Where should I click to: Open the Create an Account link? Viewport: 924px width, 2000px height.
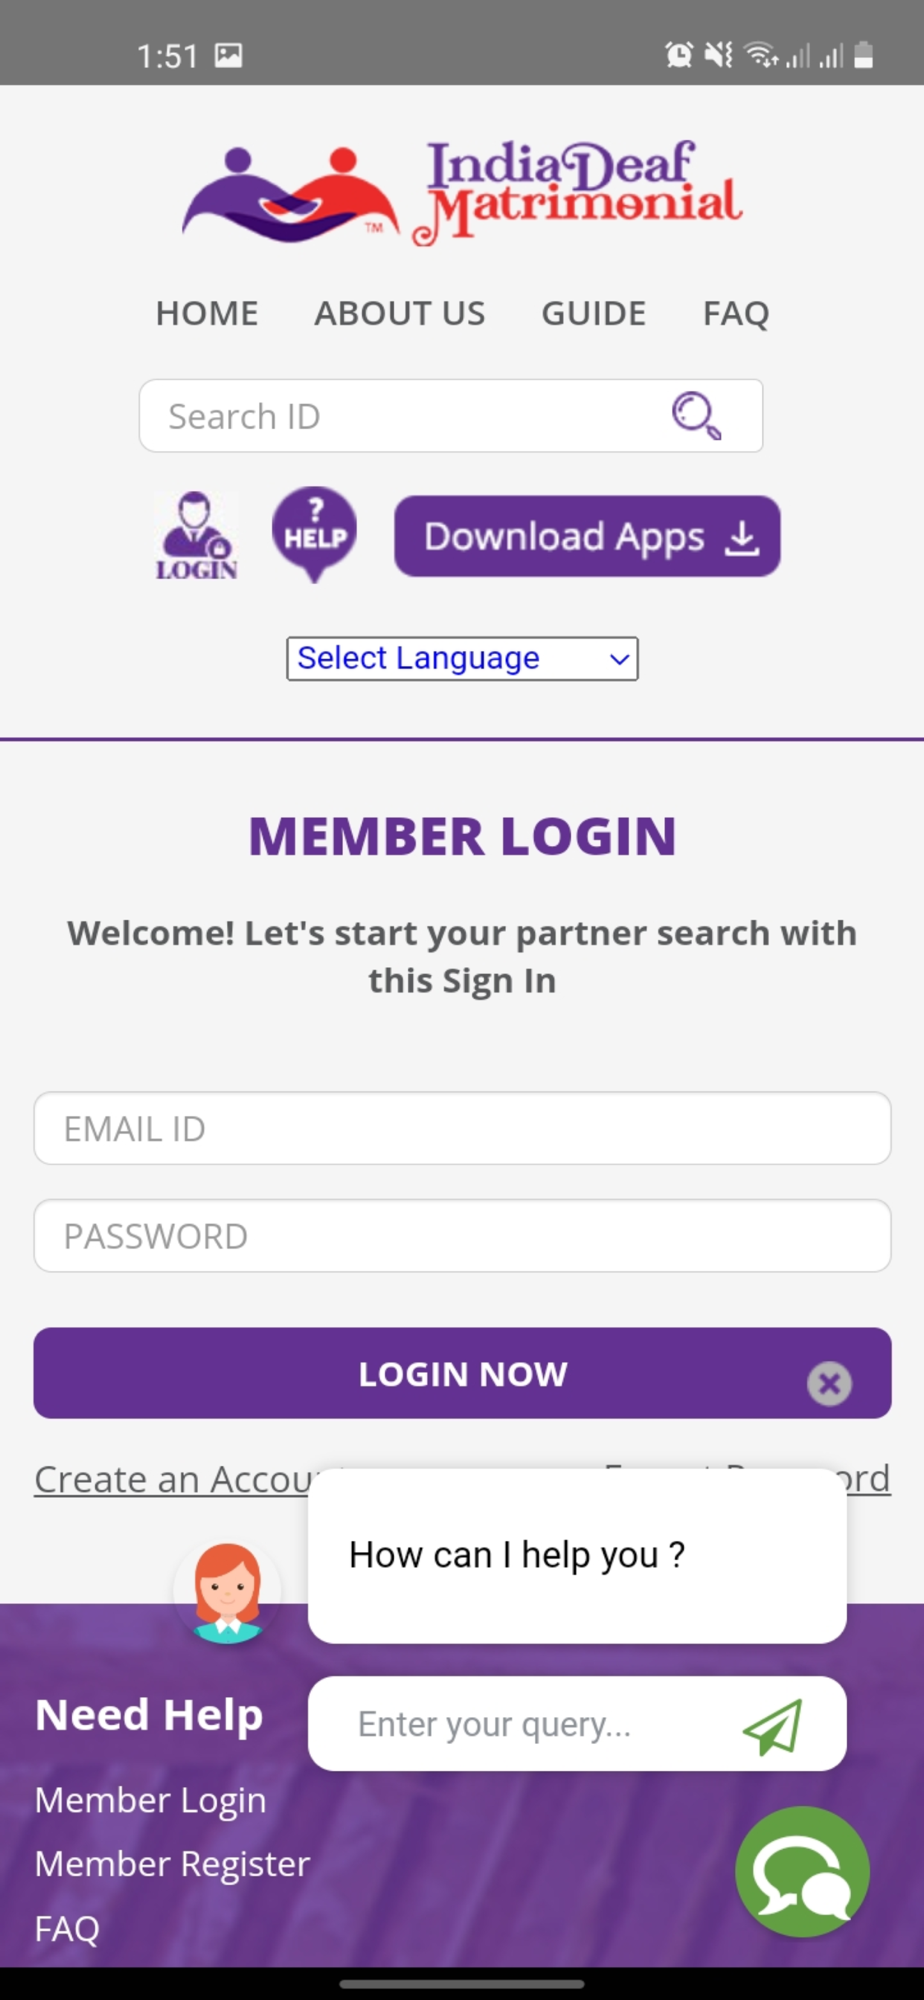175,1479
